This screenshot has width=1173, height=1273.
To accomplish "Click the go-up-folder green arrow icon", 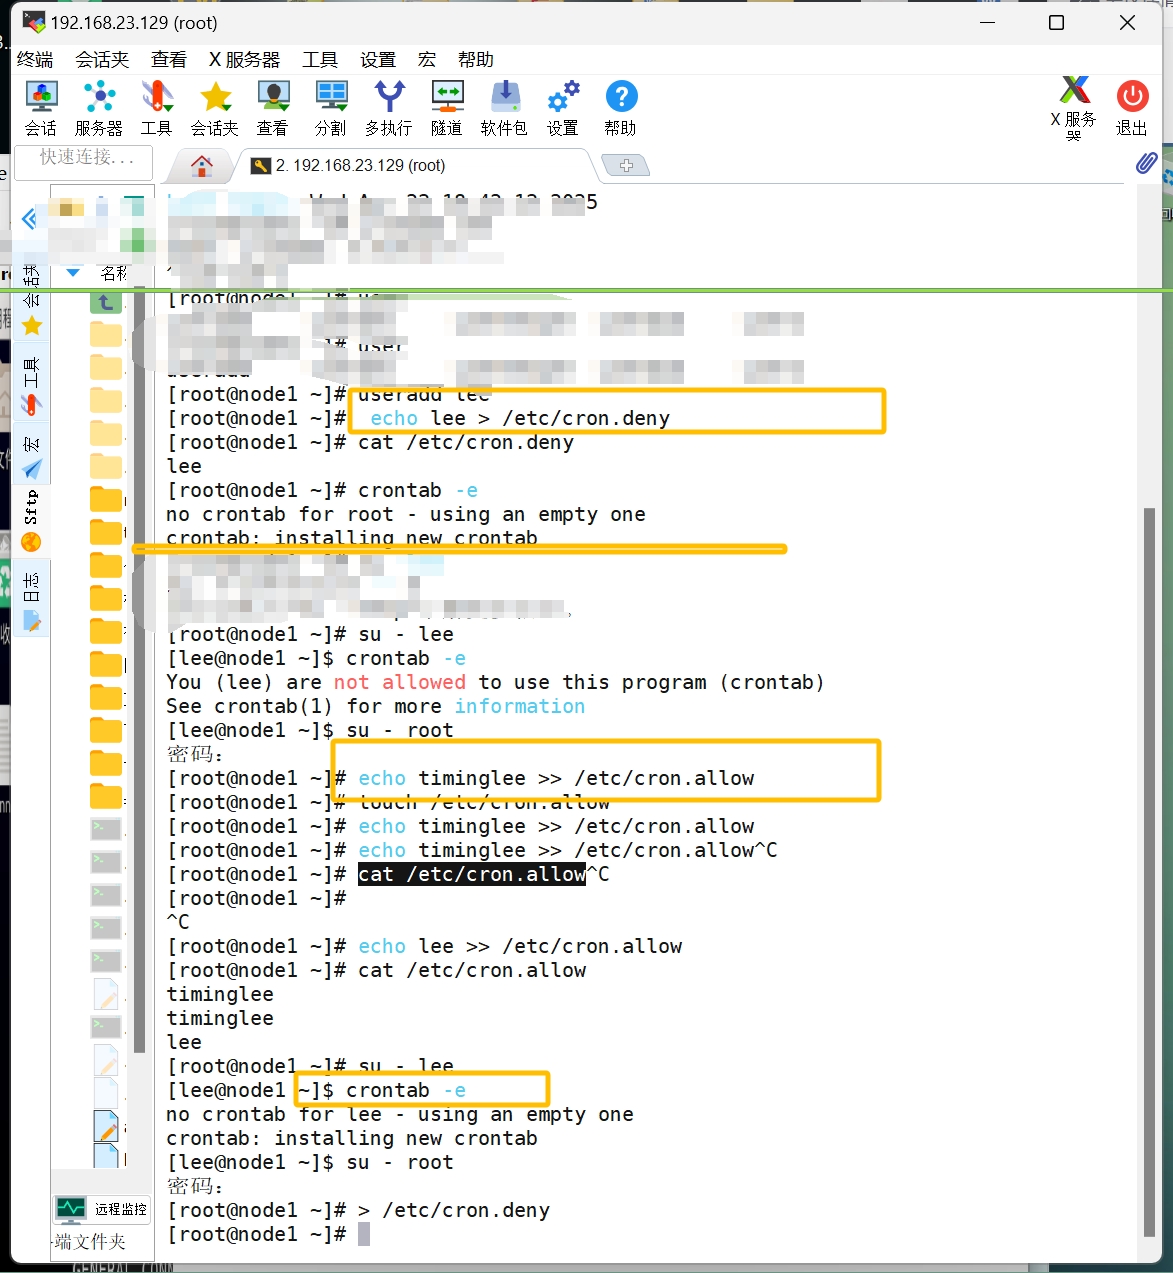I will pos(106,302).
